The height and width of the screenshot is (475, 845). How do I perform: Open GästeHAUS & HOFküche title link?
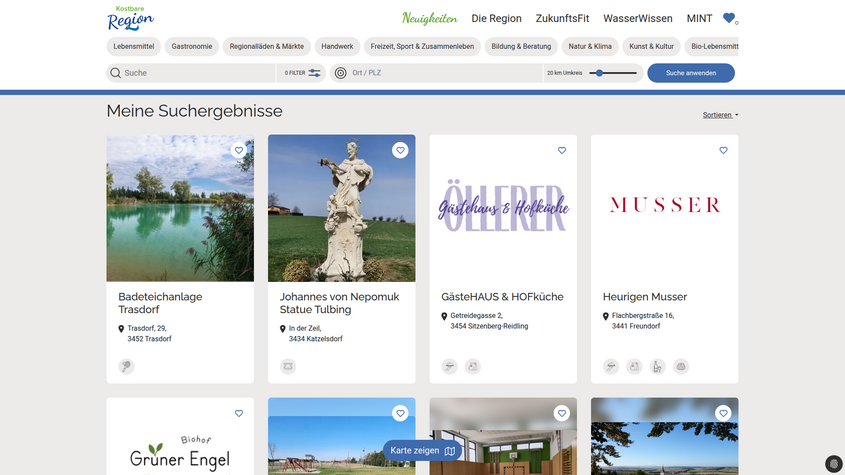click(x=502, y=297)
